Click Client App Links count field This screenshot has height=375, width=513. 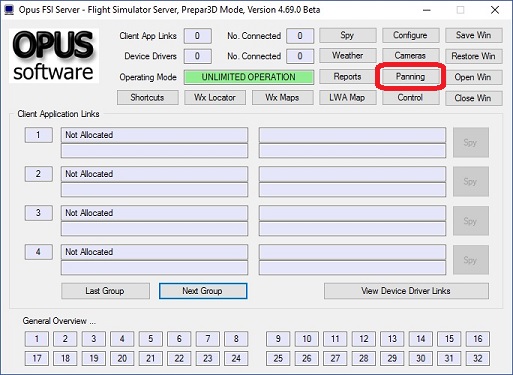[198, 36]
